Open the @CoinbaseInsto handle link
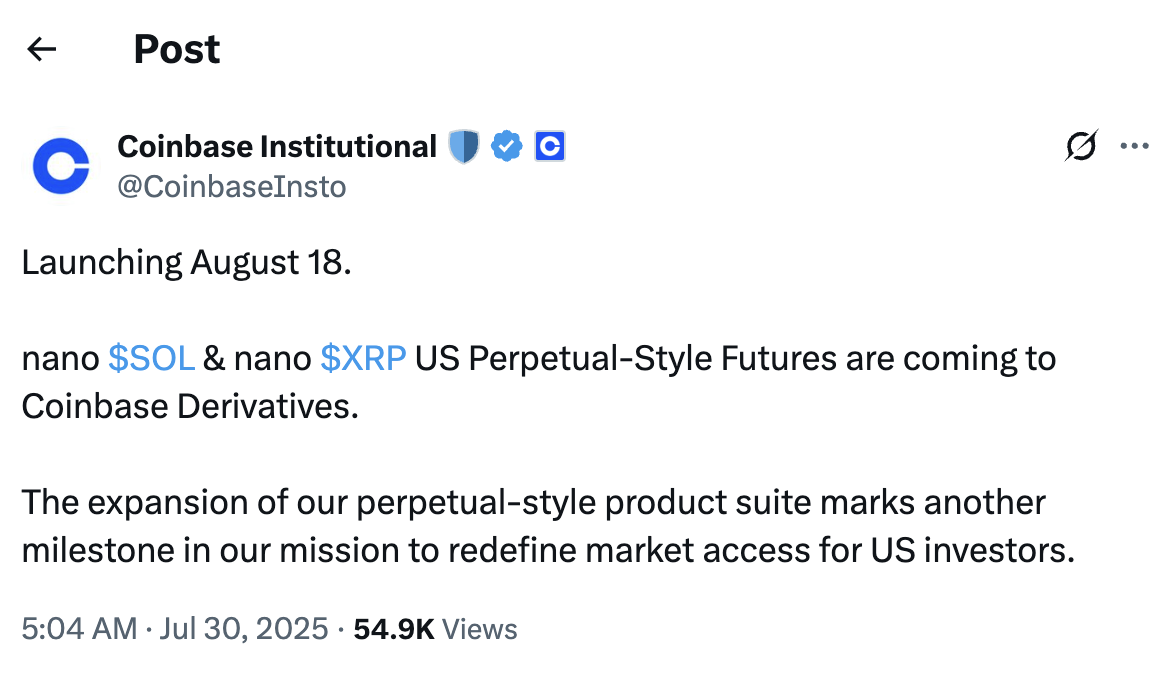This screenshot has height=682, width=1172. (x=232, y=187)
